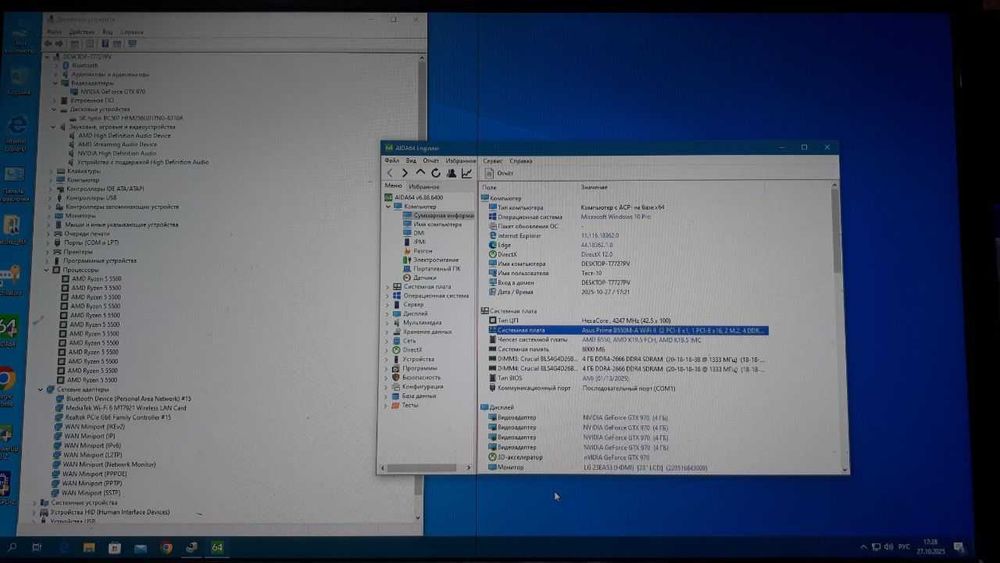Expand Системная плата in AIDA64 tree
This screenshot has height=563, width=1000.
(387, 287)
